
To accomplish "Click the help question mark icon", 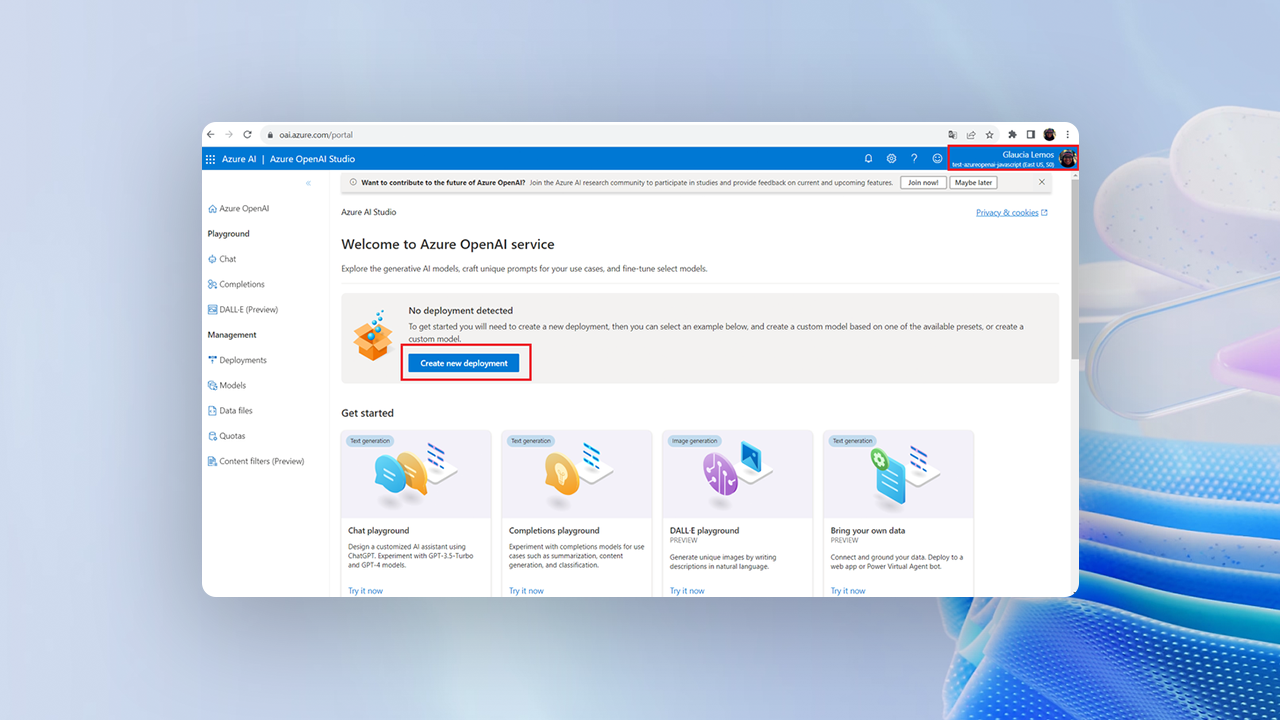I will click(x=914, y=159).
